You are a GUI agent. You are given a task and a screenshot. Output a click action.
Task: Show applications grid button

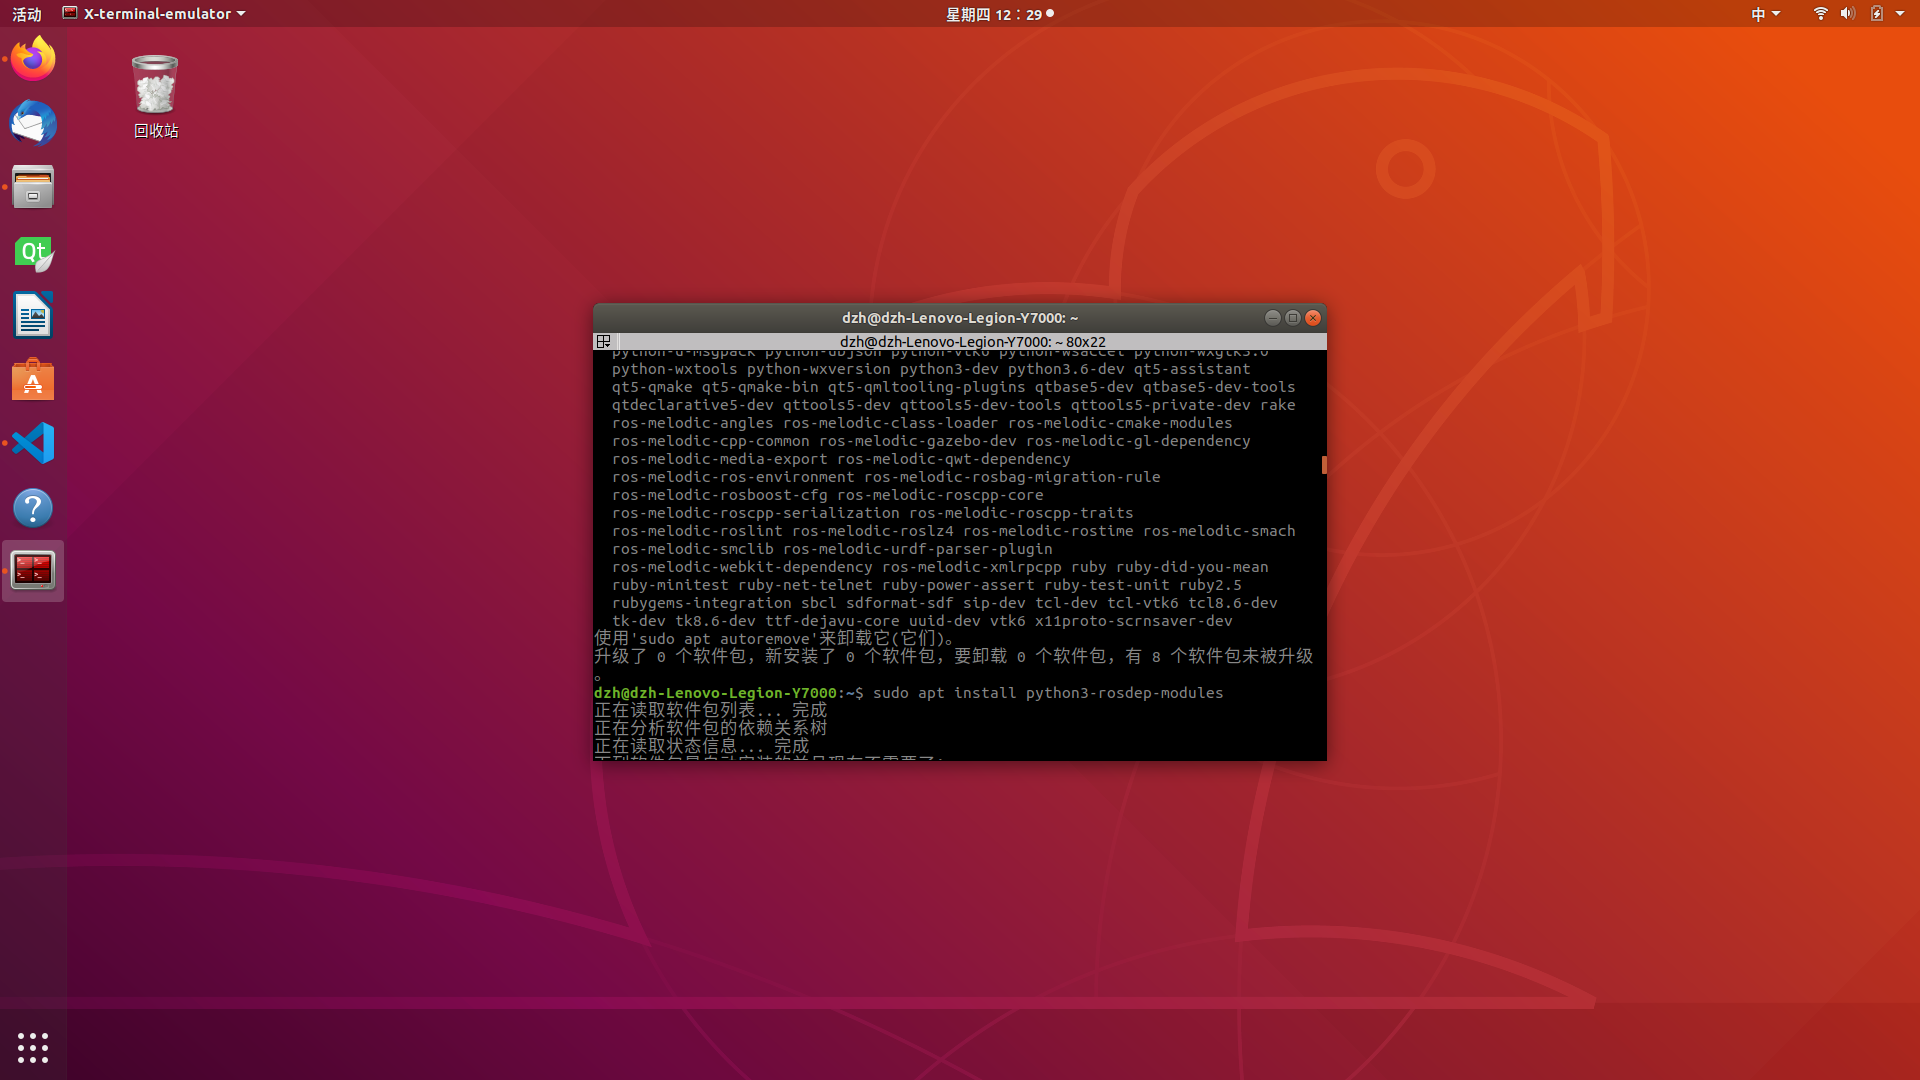[x=33, y=1047]
